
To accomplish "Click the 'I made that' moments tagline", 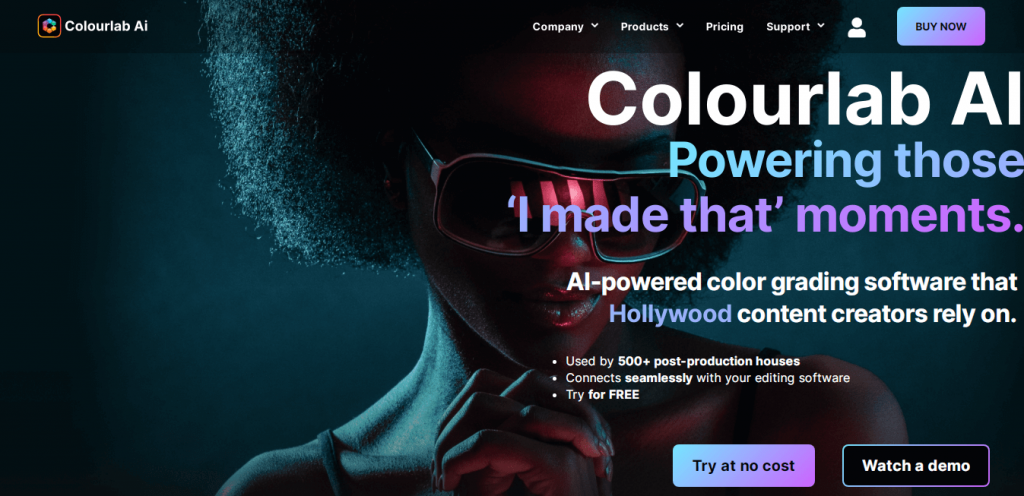I will click(764, 215).
